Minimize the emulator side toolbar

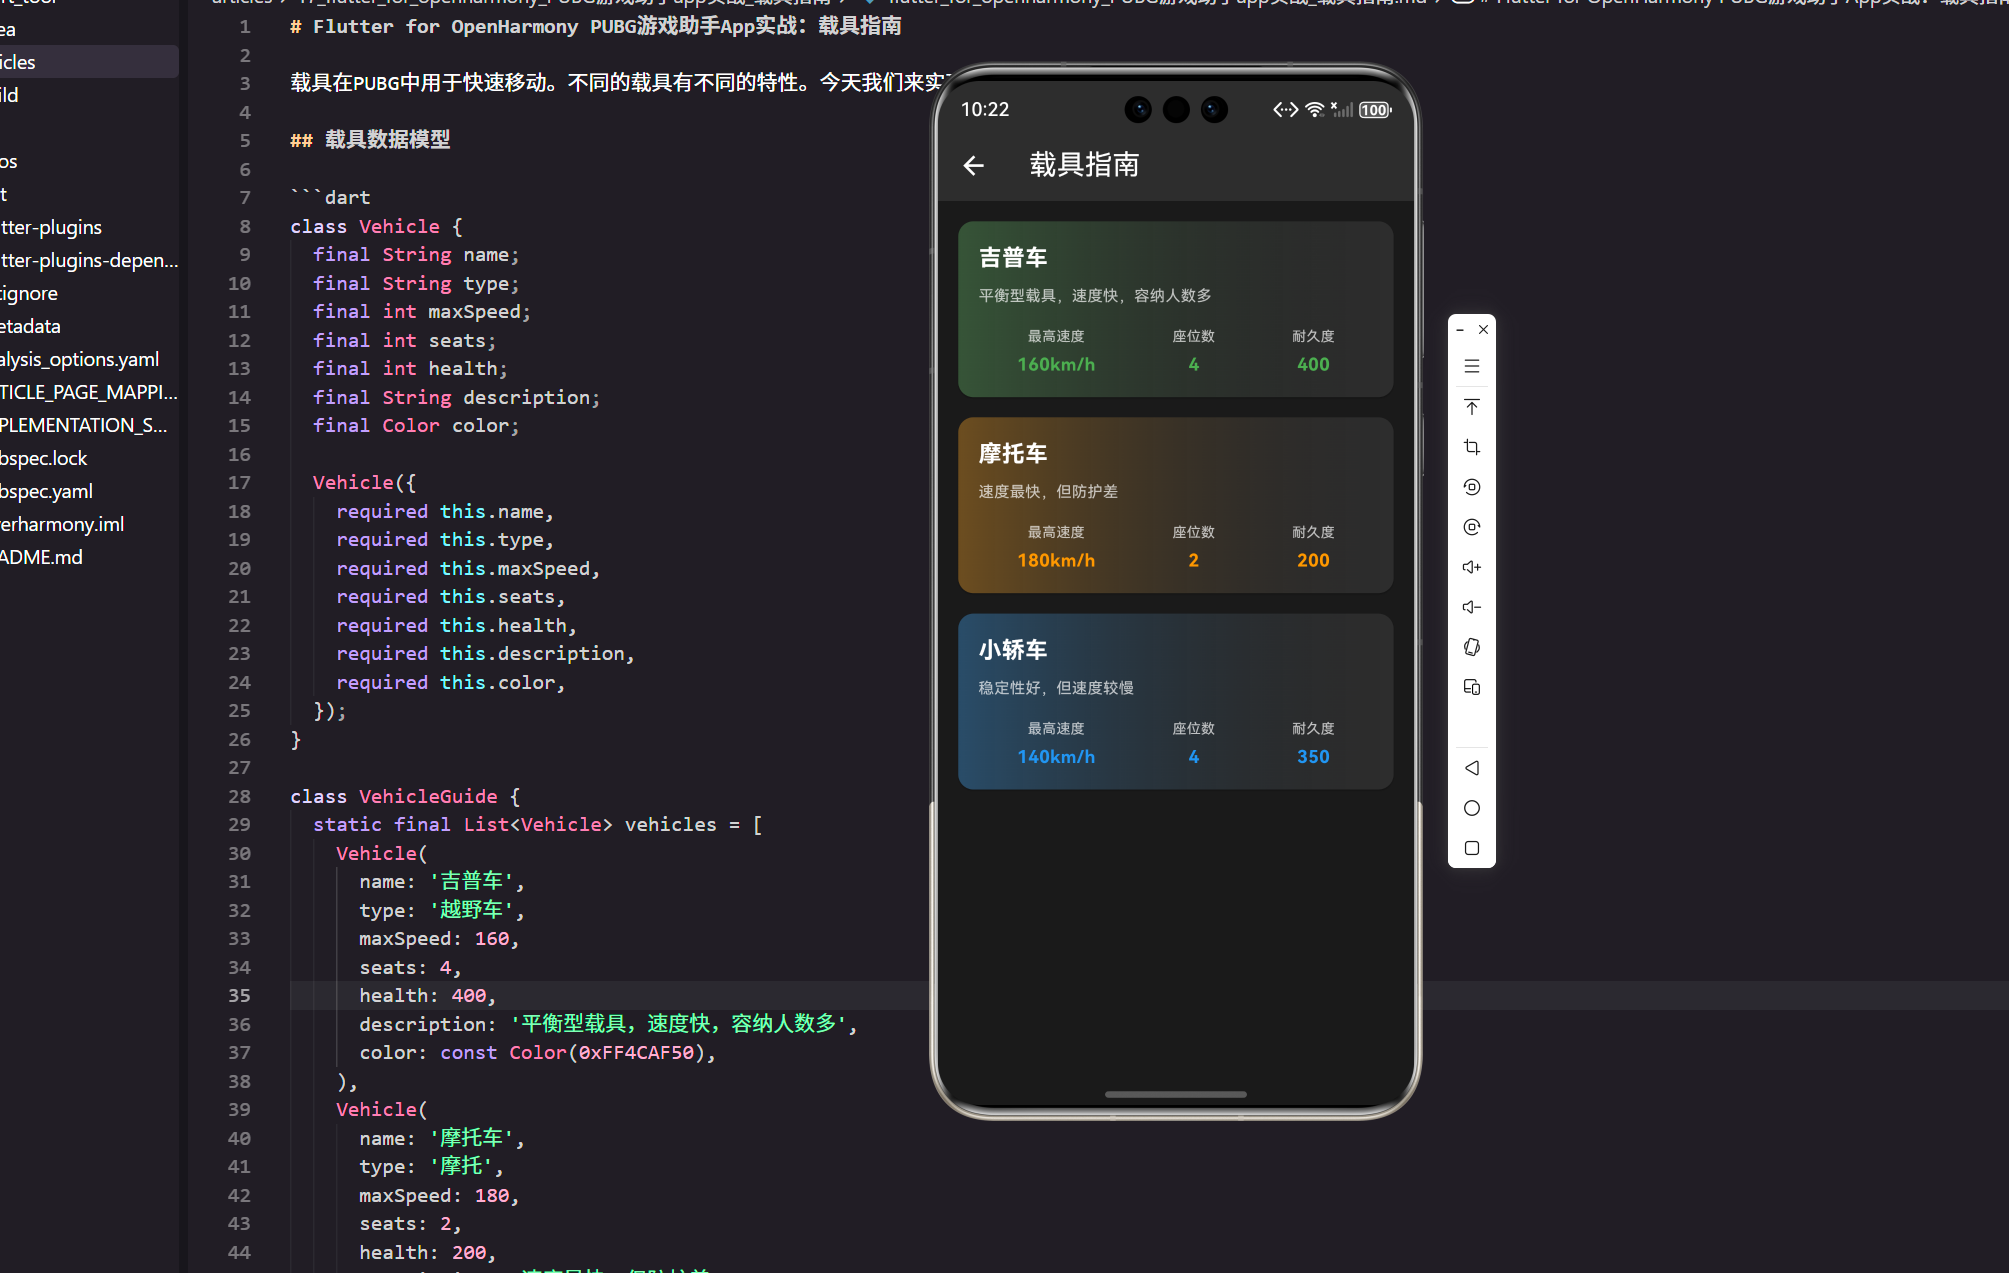pyautogui.click(x=1460, y=329)
